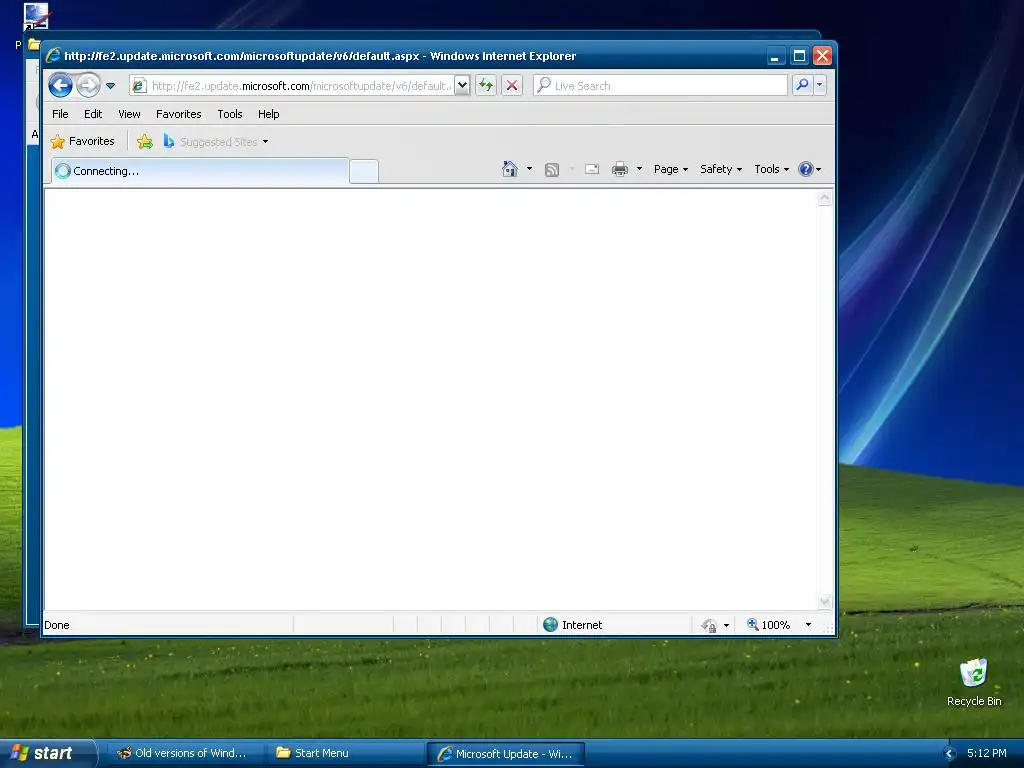Expand the Home button dropdown arrow

click(530, 169)
